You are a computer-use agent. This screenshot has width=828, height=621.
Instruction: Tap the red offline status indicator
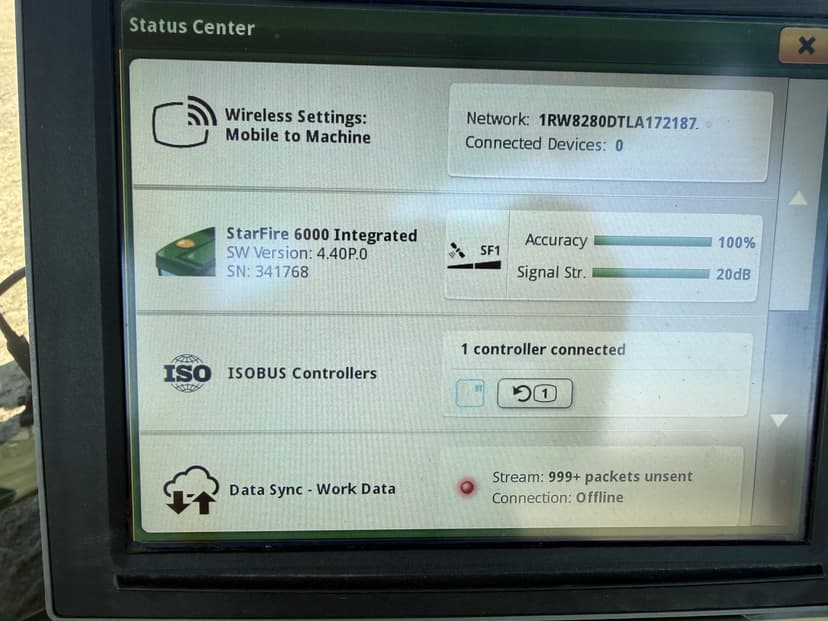466,487
